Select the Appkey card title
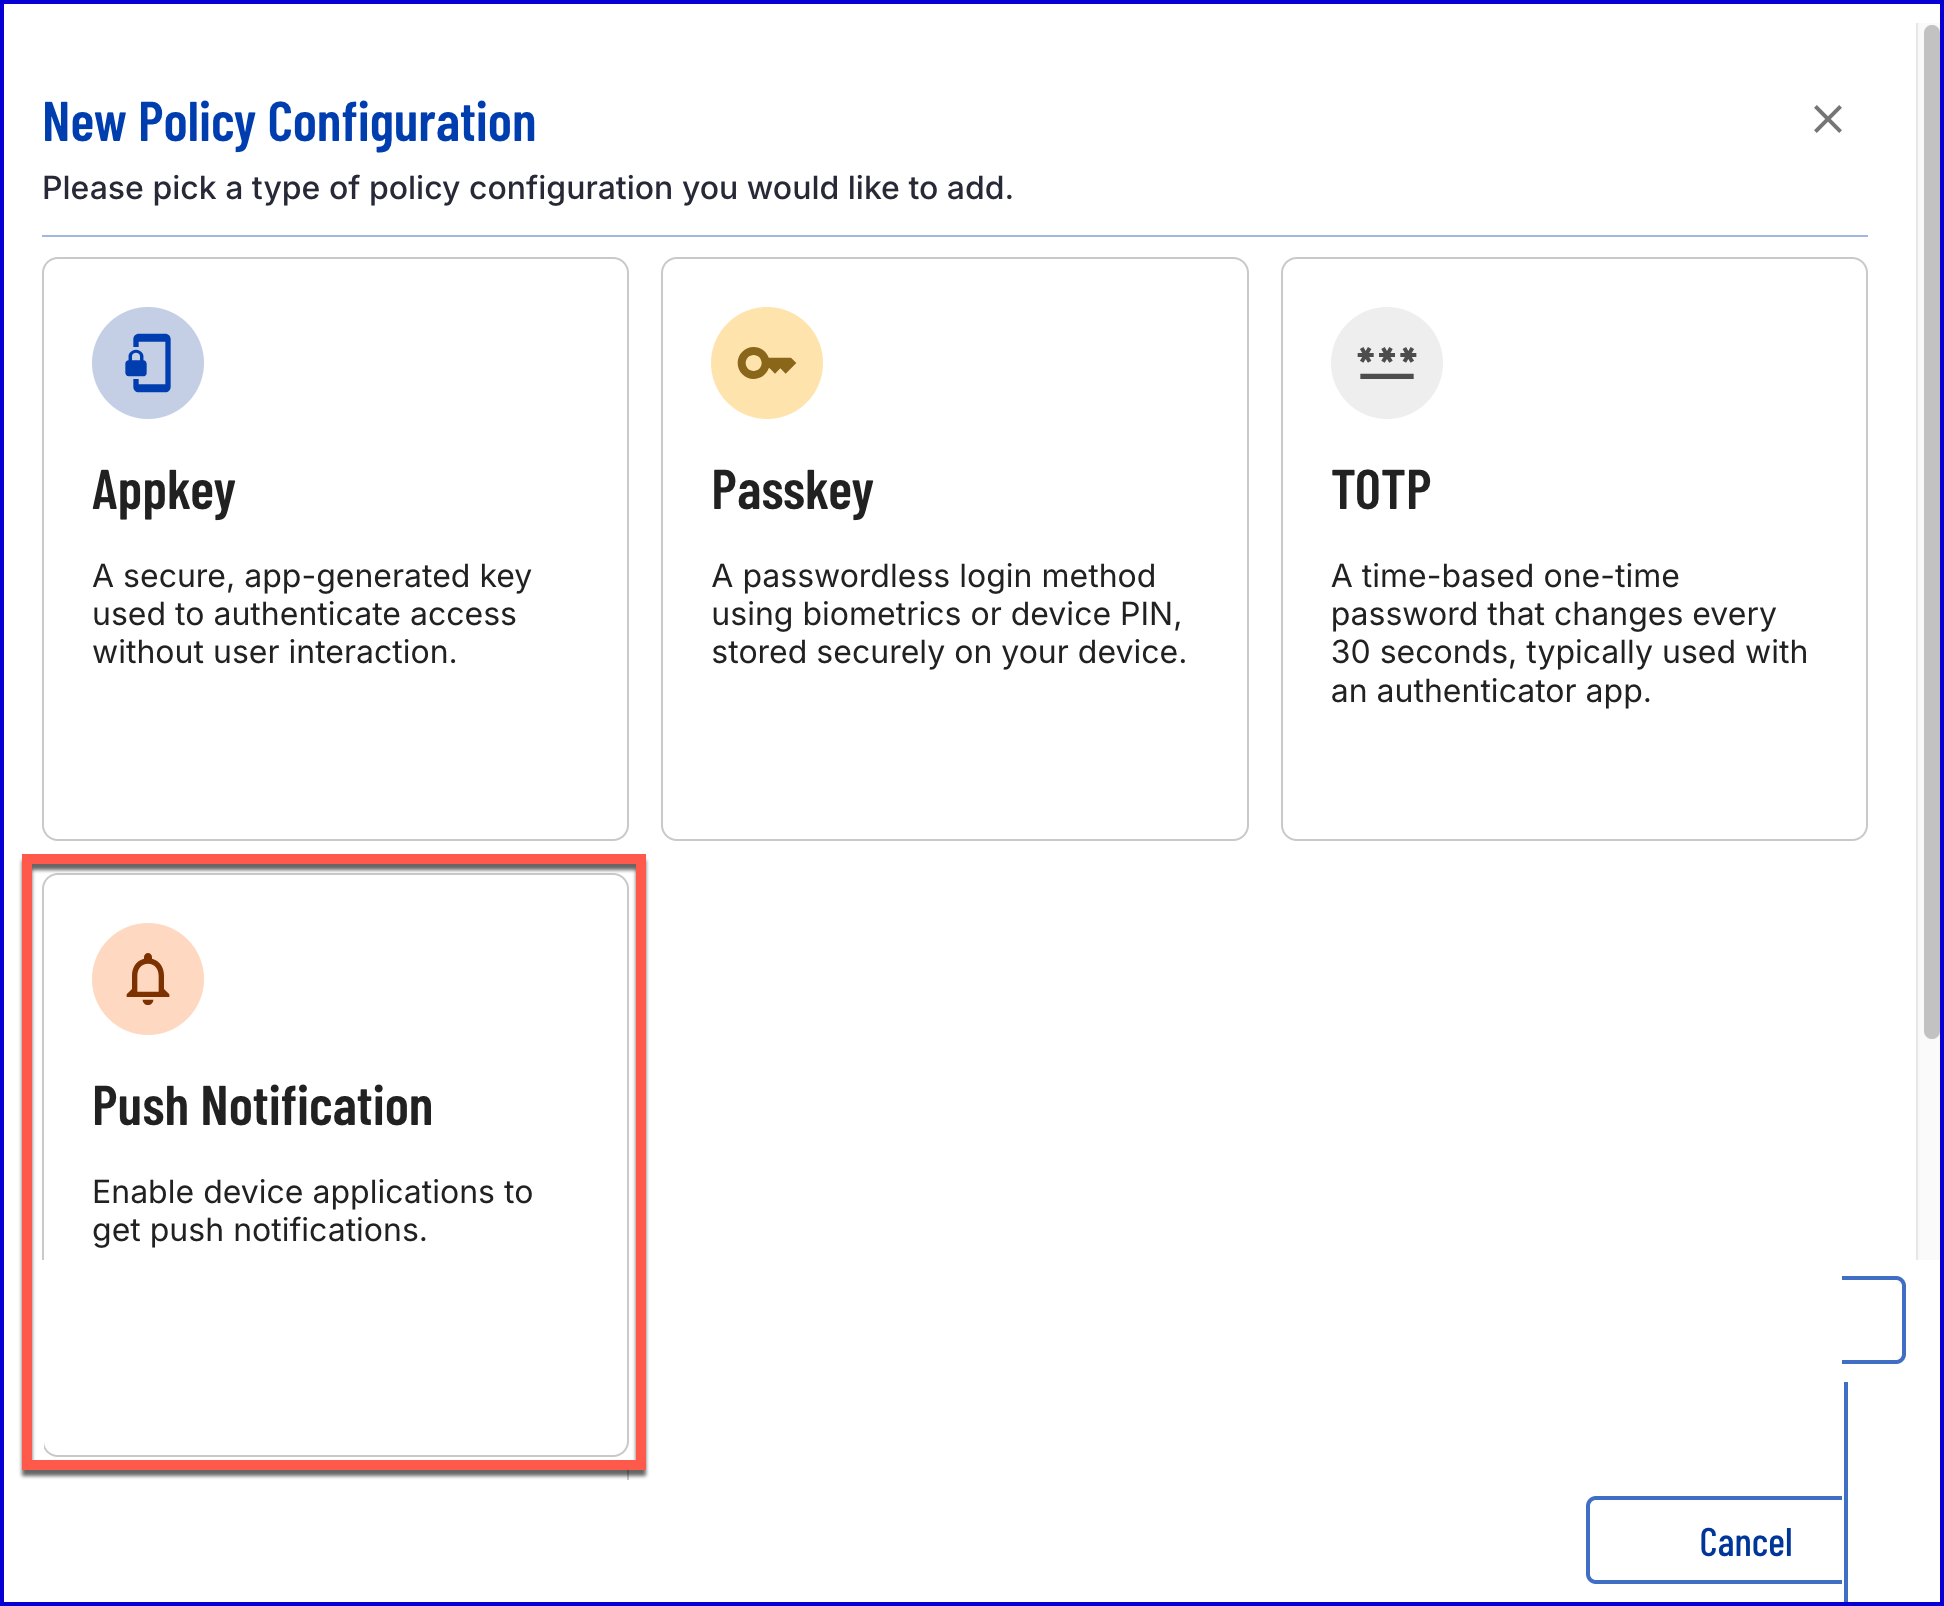 pos(164,491)
